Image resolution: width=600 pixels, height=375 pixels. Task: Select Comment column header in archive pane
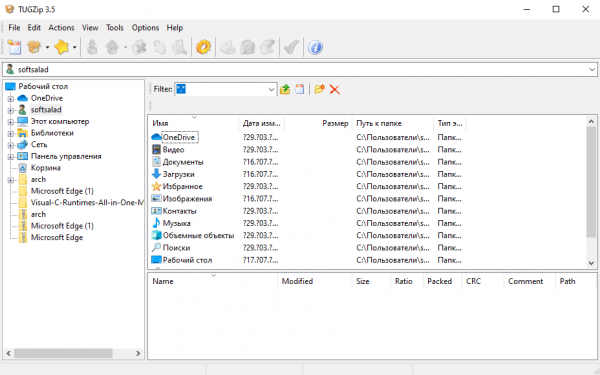pyautogui.click(x=529, y=281)
